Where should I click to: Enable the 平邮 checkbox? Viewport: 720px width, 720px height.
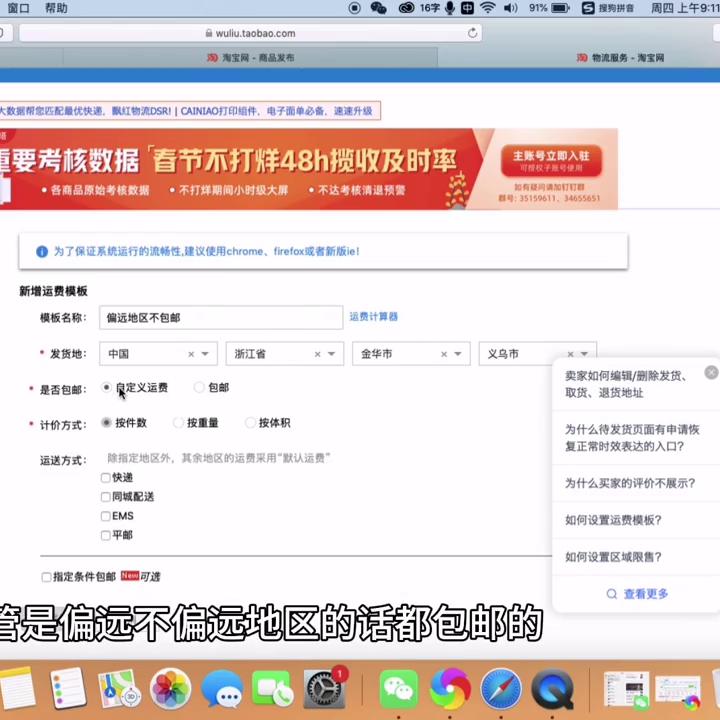106,535
